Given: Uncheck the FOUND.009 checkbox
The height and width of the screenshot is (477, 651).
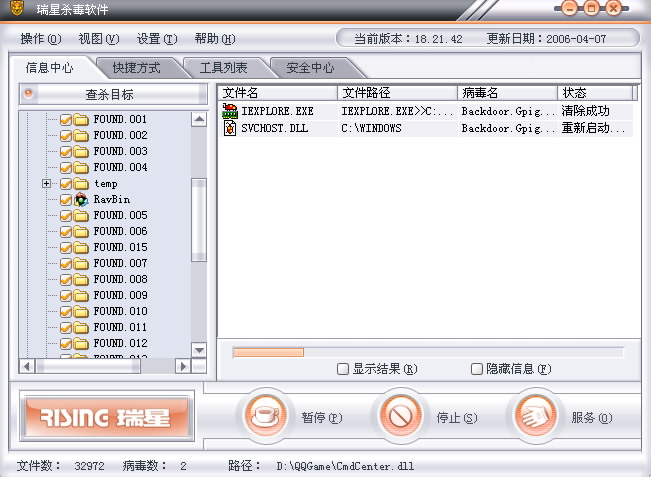Looking at the screenshot, I should 66,296.
